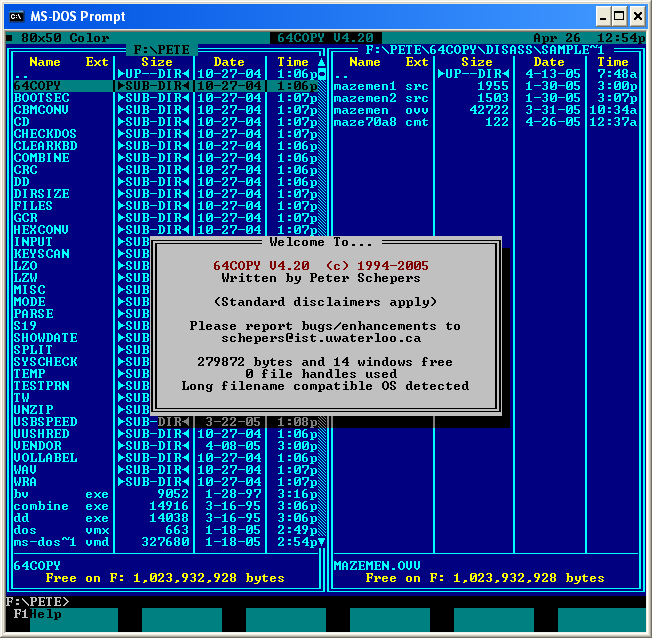
Task: Click the left panel scrollbar down arrow
Action: point(321,542)
